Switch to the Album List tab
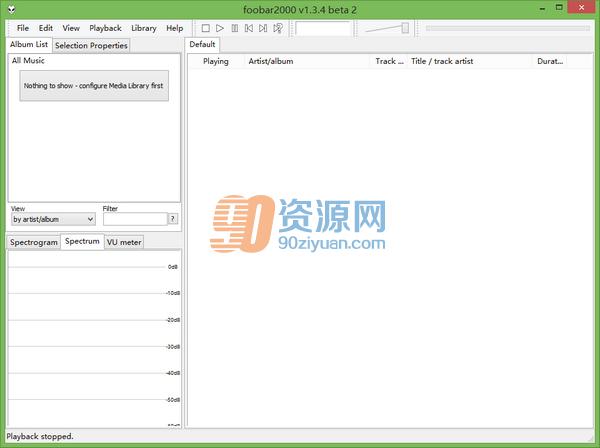This screenshot has width=600, height=448. 29,44
